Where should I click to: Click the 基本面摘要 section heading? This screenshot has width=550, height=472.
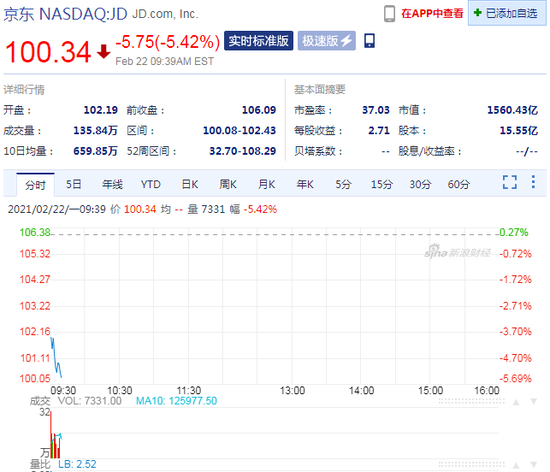320,90
